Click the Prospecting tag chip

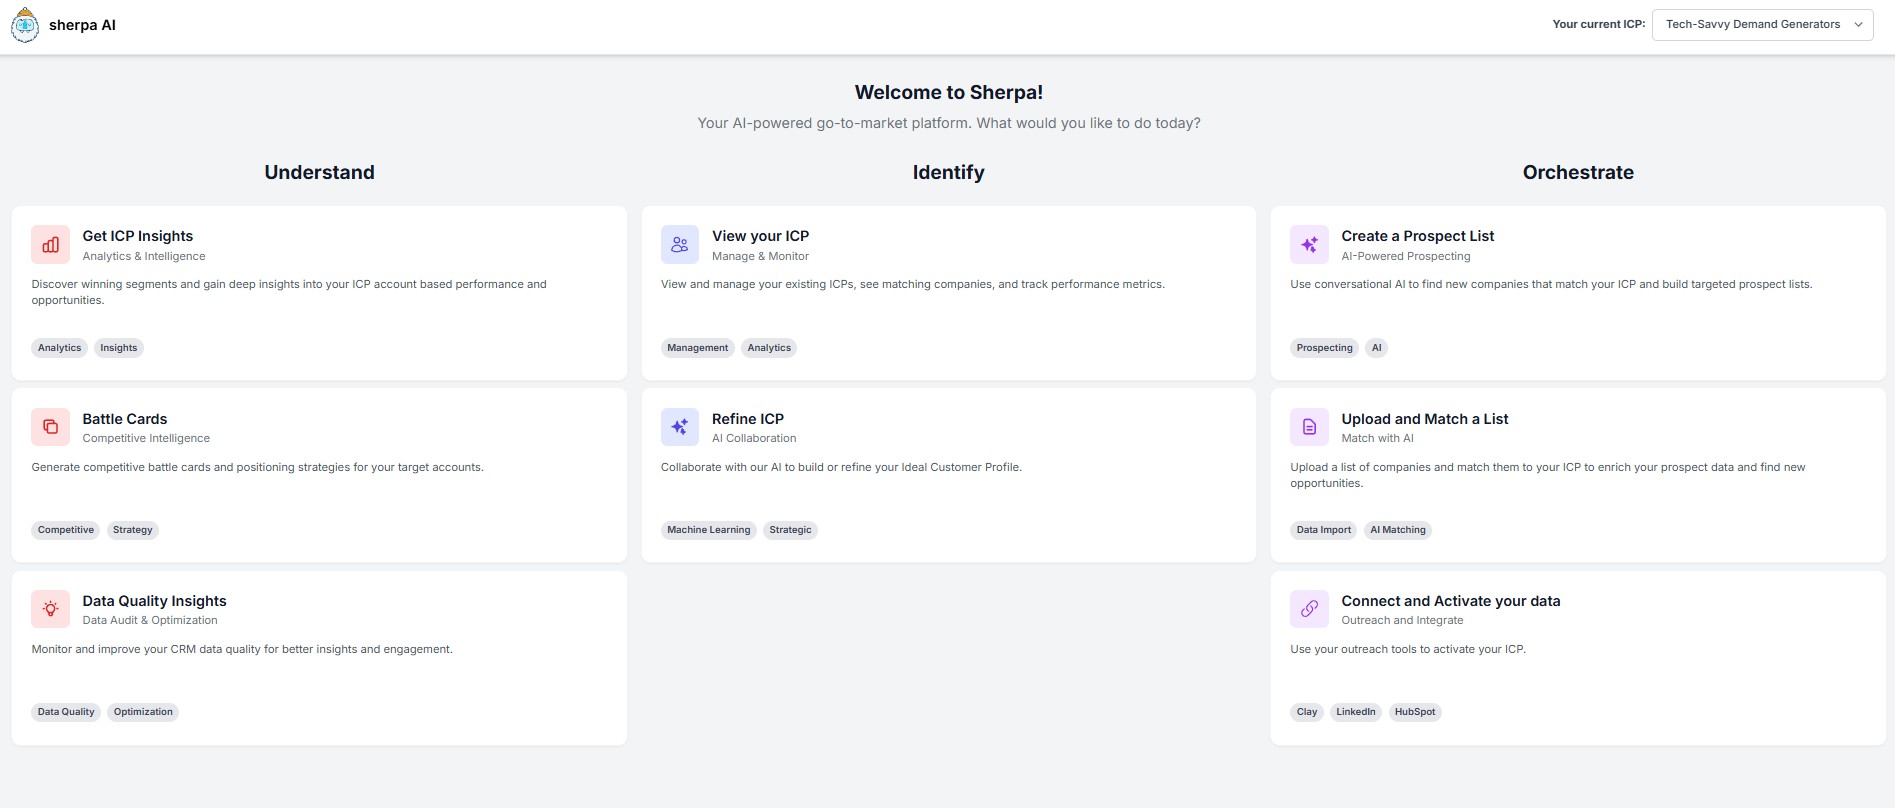(1324, 348)
